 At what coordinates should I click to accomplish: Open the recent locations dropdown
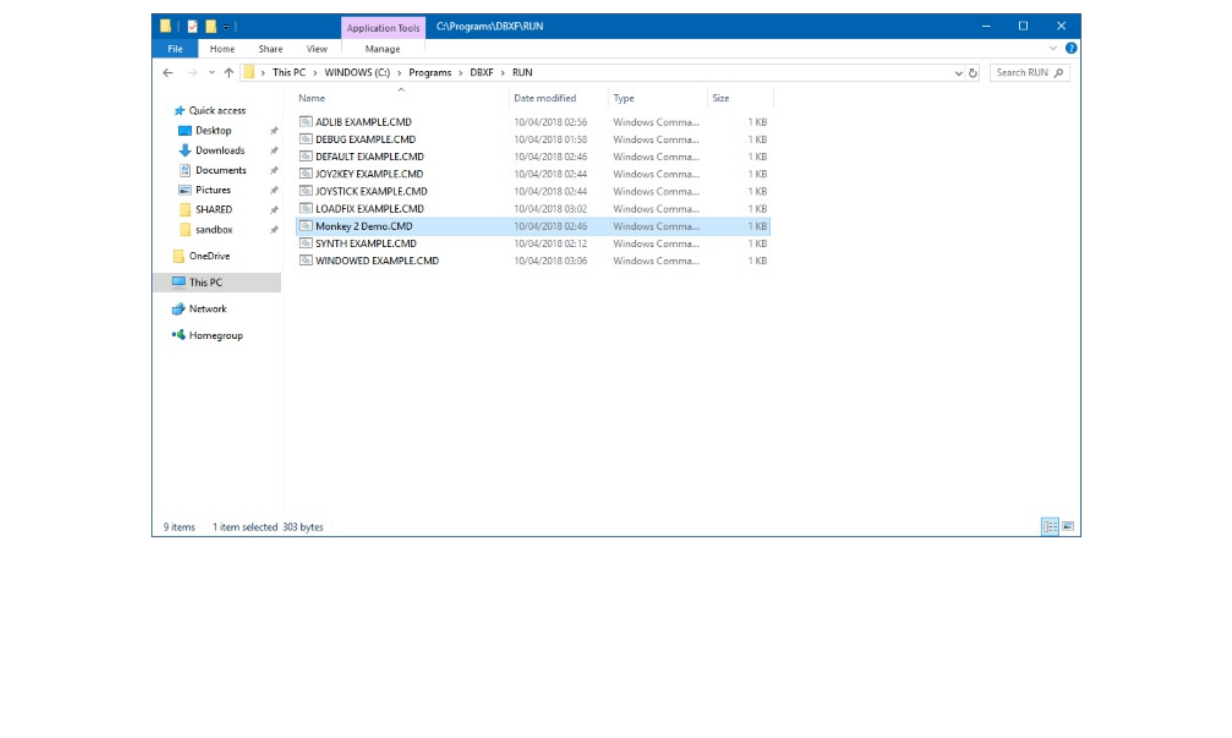(x=211, y=73)
